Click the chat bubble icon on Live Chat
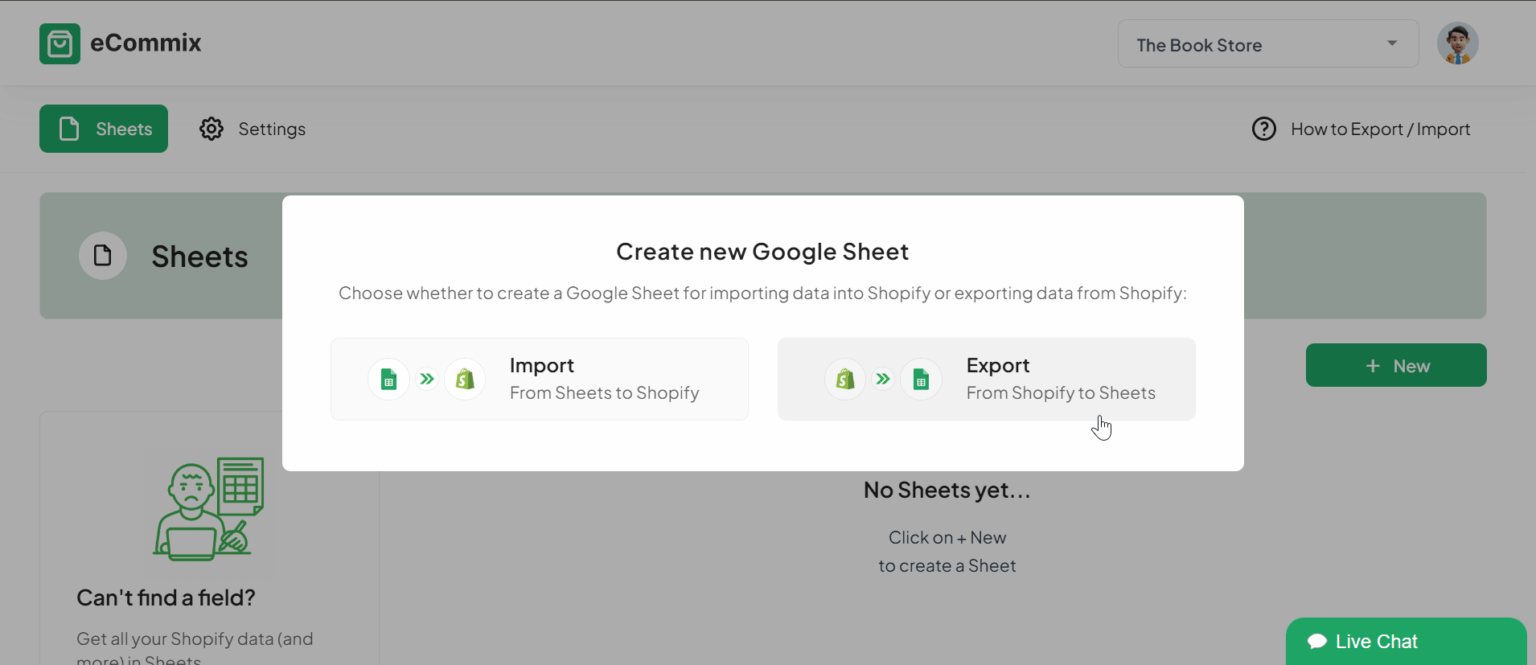This screenshot has width=1536, height=665. pos(1319,641)
